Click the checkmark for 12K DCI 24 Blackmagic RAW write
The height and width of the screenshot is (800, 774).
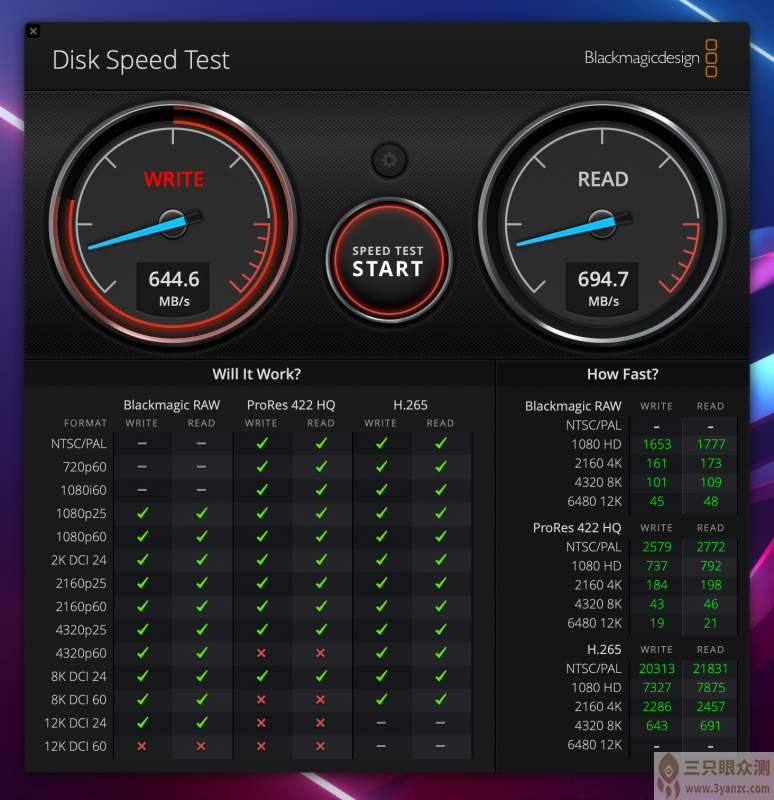pyautogui.click(x=142, y=722)
